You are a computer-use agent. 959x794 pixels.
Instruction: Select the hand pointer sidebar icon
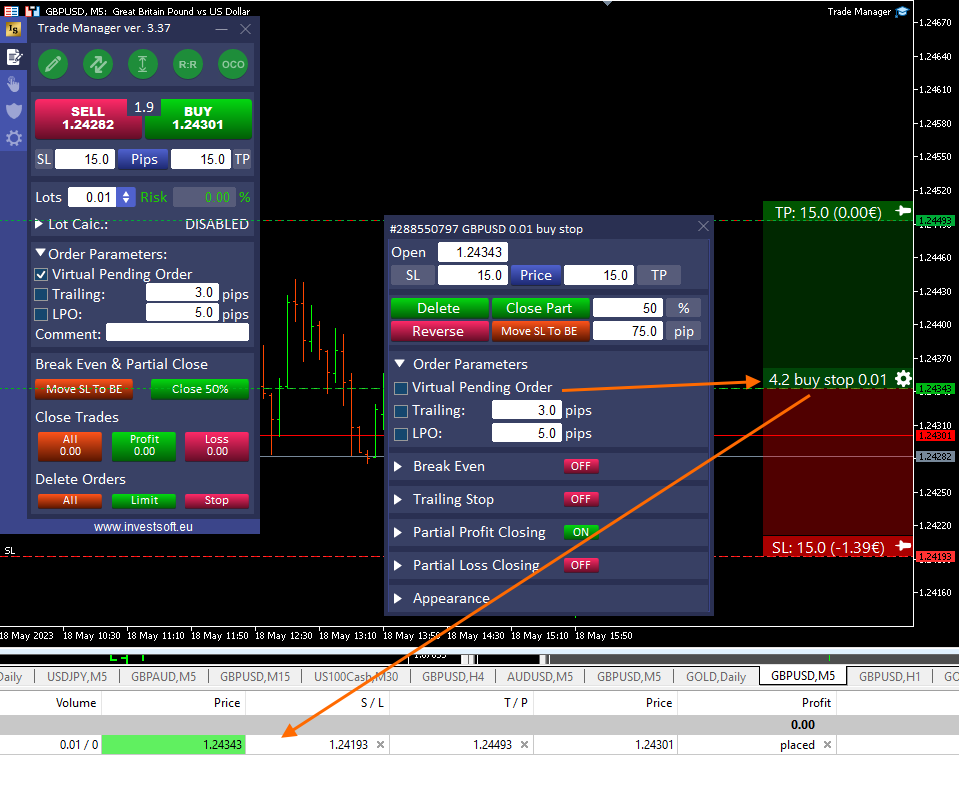tap(14, 83)
